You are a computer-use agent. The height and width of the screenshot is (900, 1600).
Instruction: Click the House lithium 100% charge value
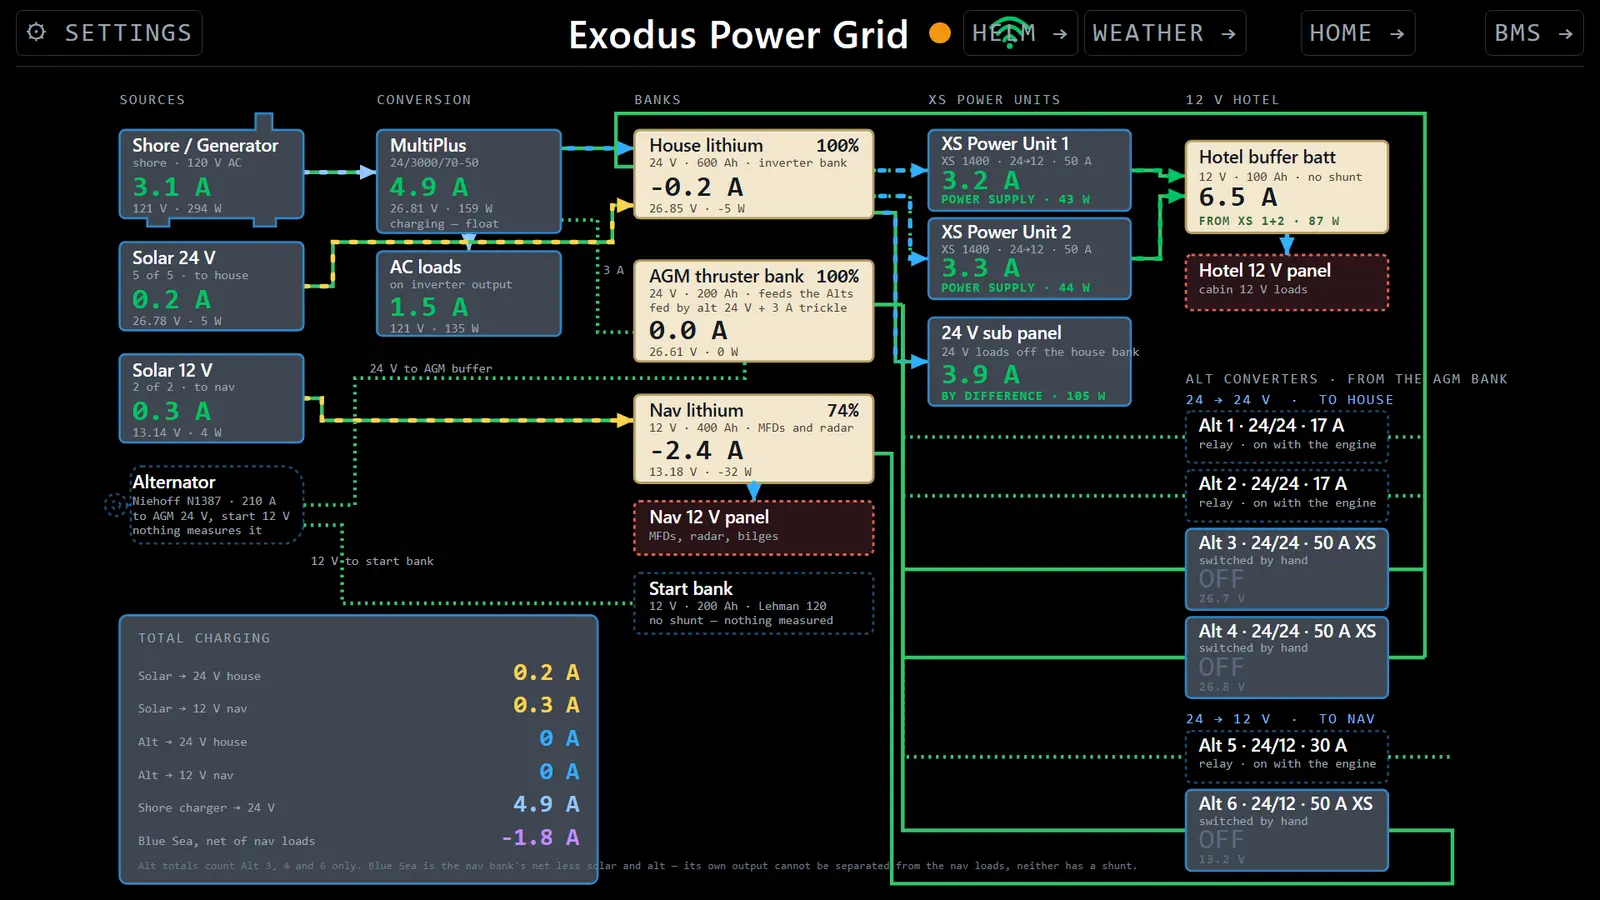click(x=837, y=146)
